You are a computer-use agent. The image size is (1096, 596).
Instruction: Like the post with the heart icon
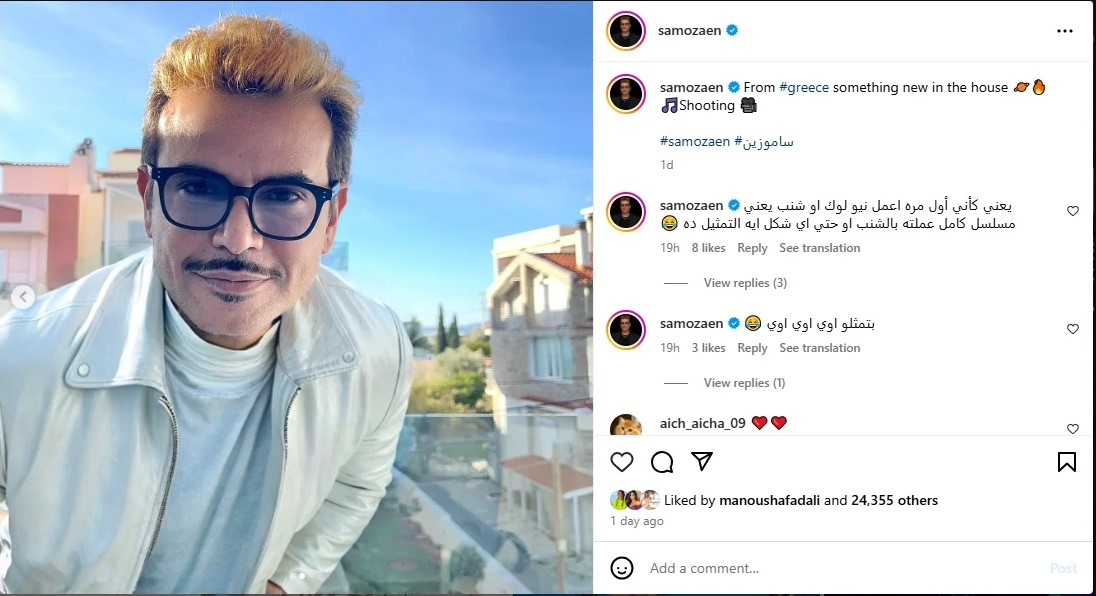[x=621, y=462]
